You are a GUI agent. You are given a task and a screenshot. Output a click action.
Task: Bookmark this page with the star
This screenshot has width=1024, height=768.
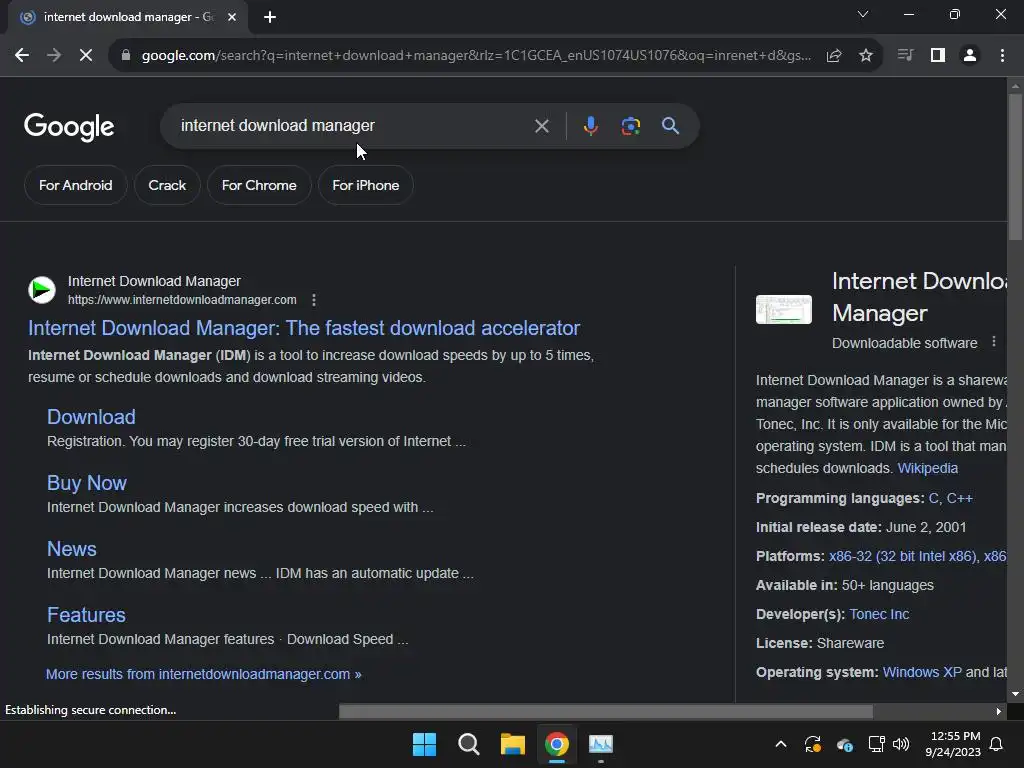coord(866,56)
